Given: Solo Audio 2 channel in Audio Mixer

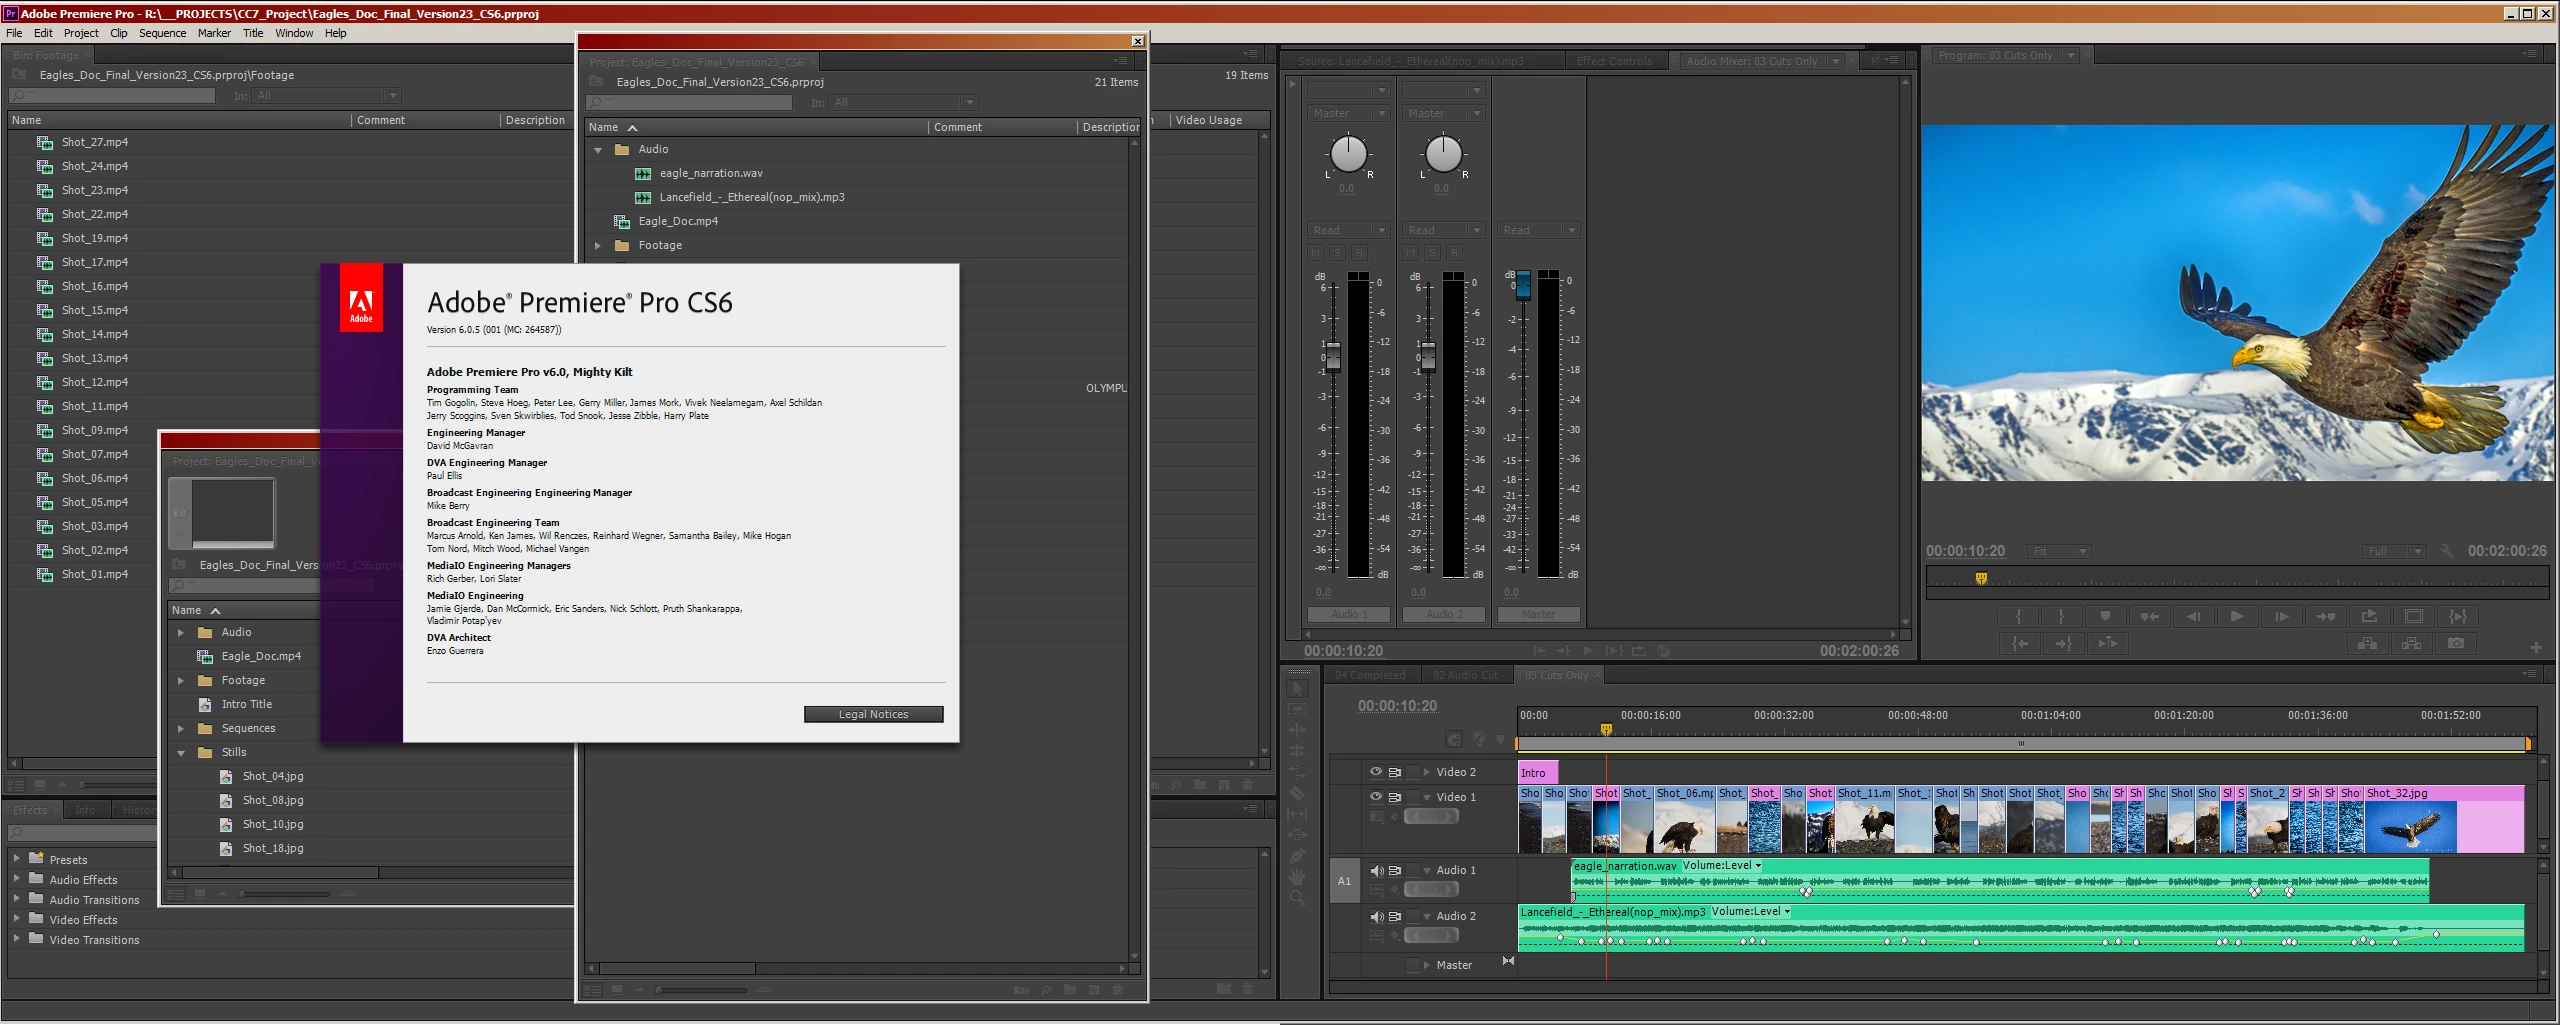Looking at the screenshot, I should point(1432,253).
